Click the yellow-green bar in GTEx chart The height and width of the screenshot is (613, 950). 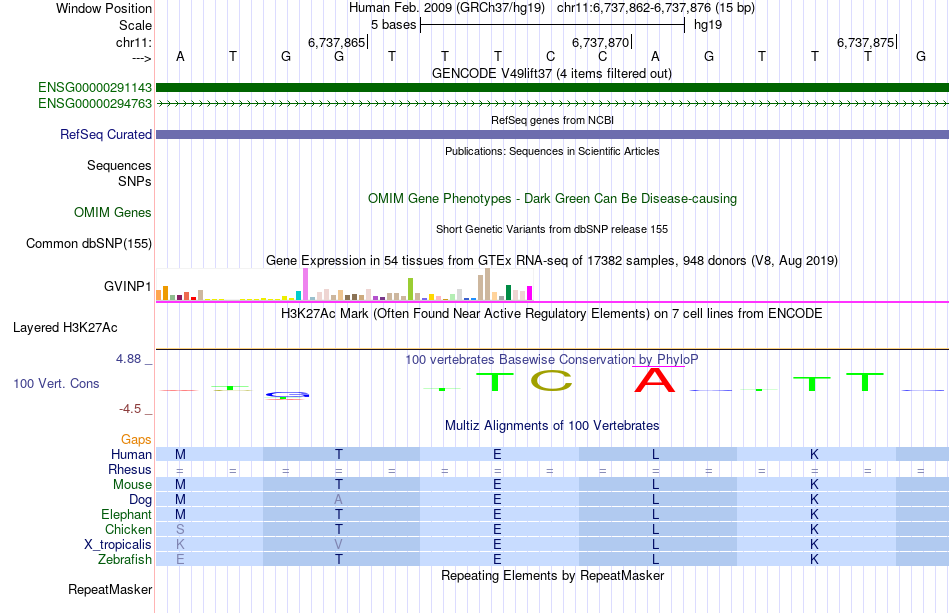pyautogui.click(x=410, y=290)
